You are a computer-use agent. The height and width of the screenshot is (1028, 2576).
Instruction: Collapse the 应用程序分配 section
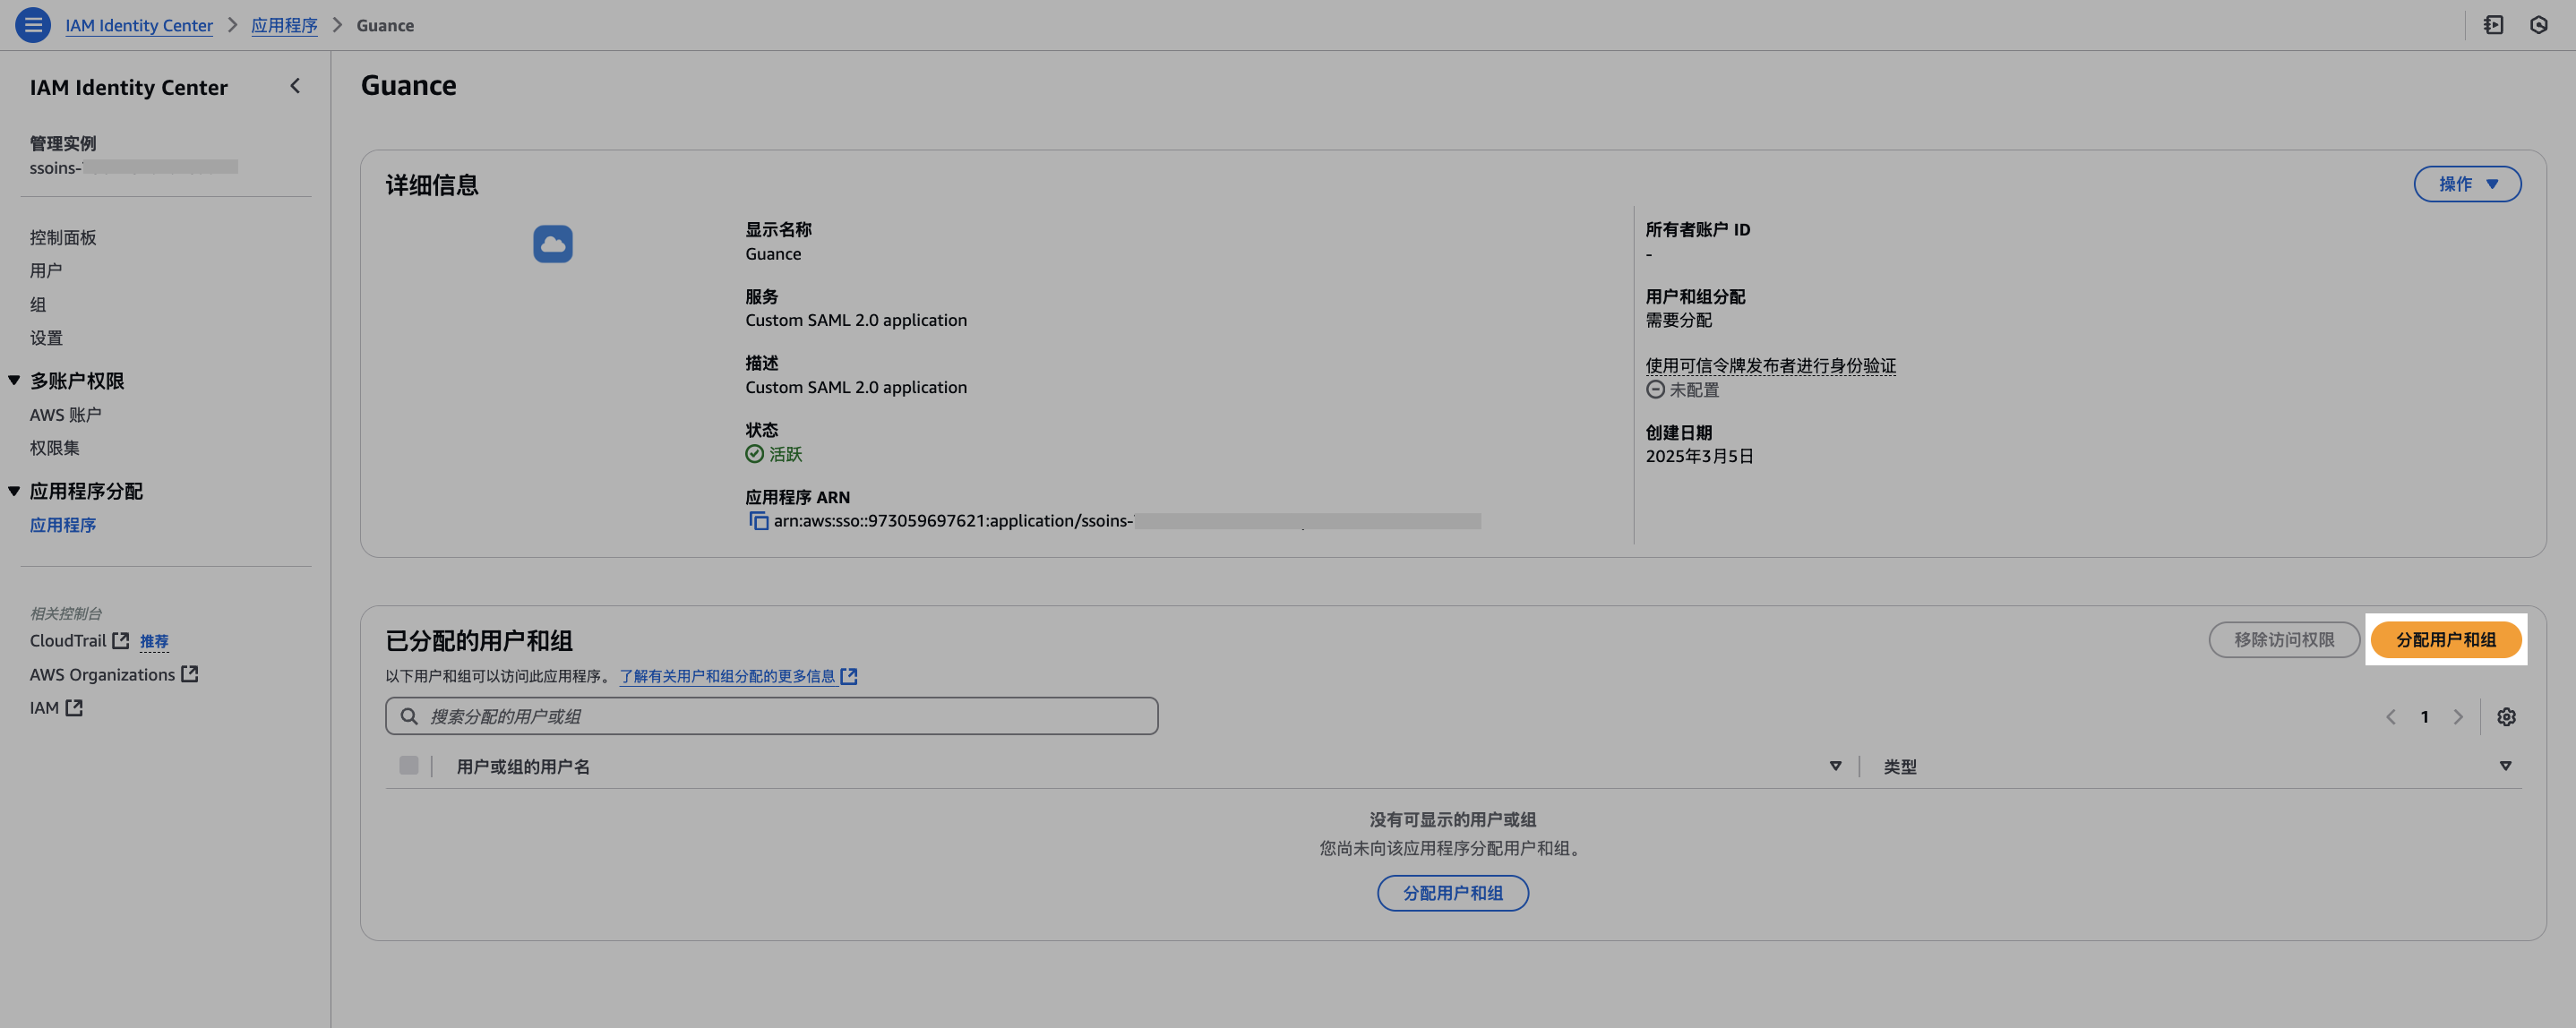coord(14,491)
